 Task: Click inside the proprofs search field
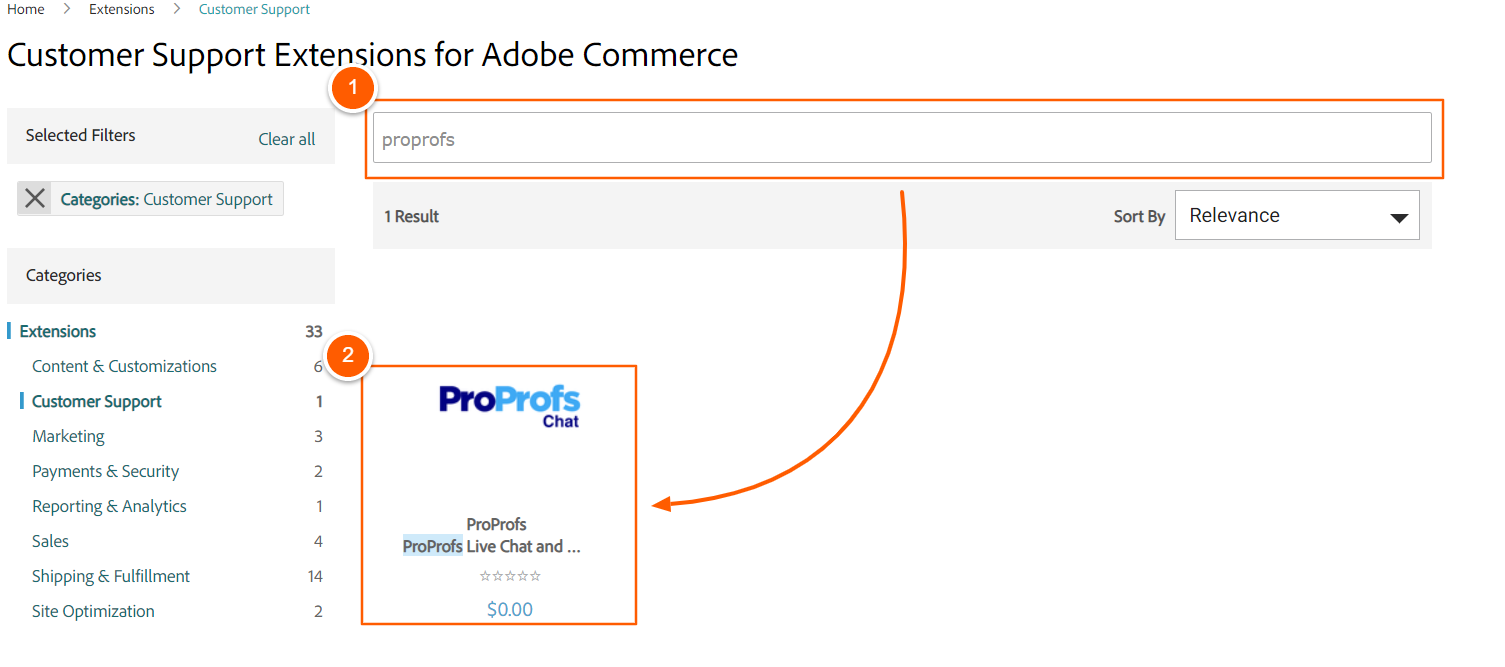[900, 138]
